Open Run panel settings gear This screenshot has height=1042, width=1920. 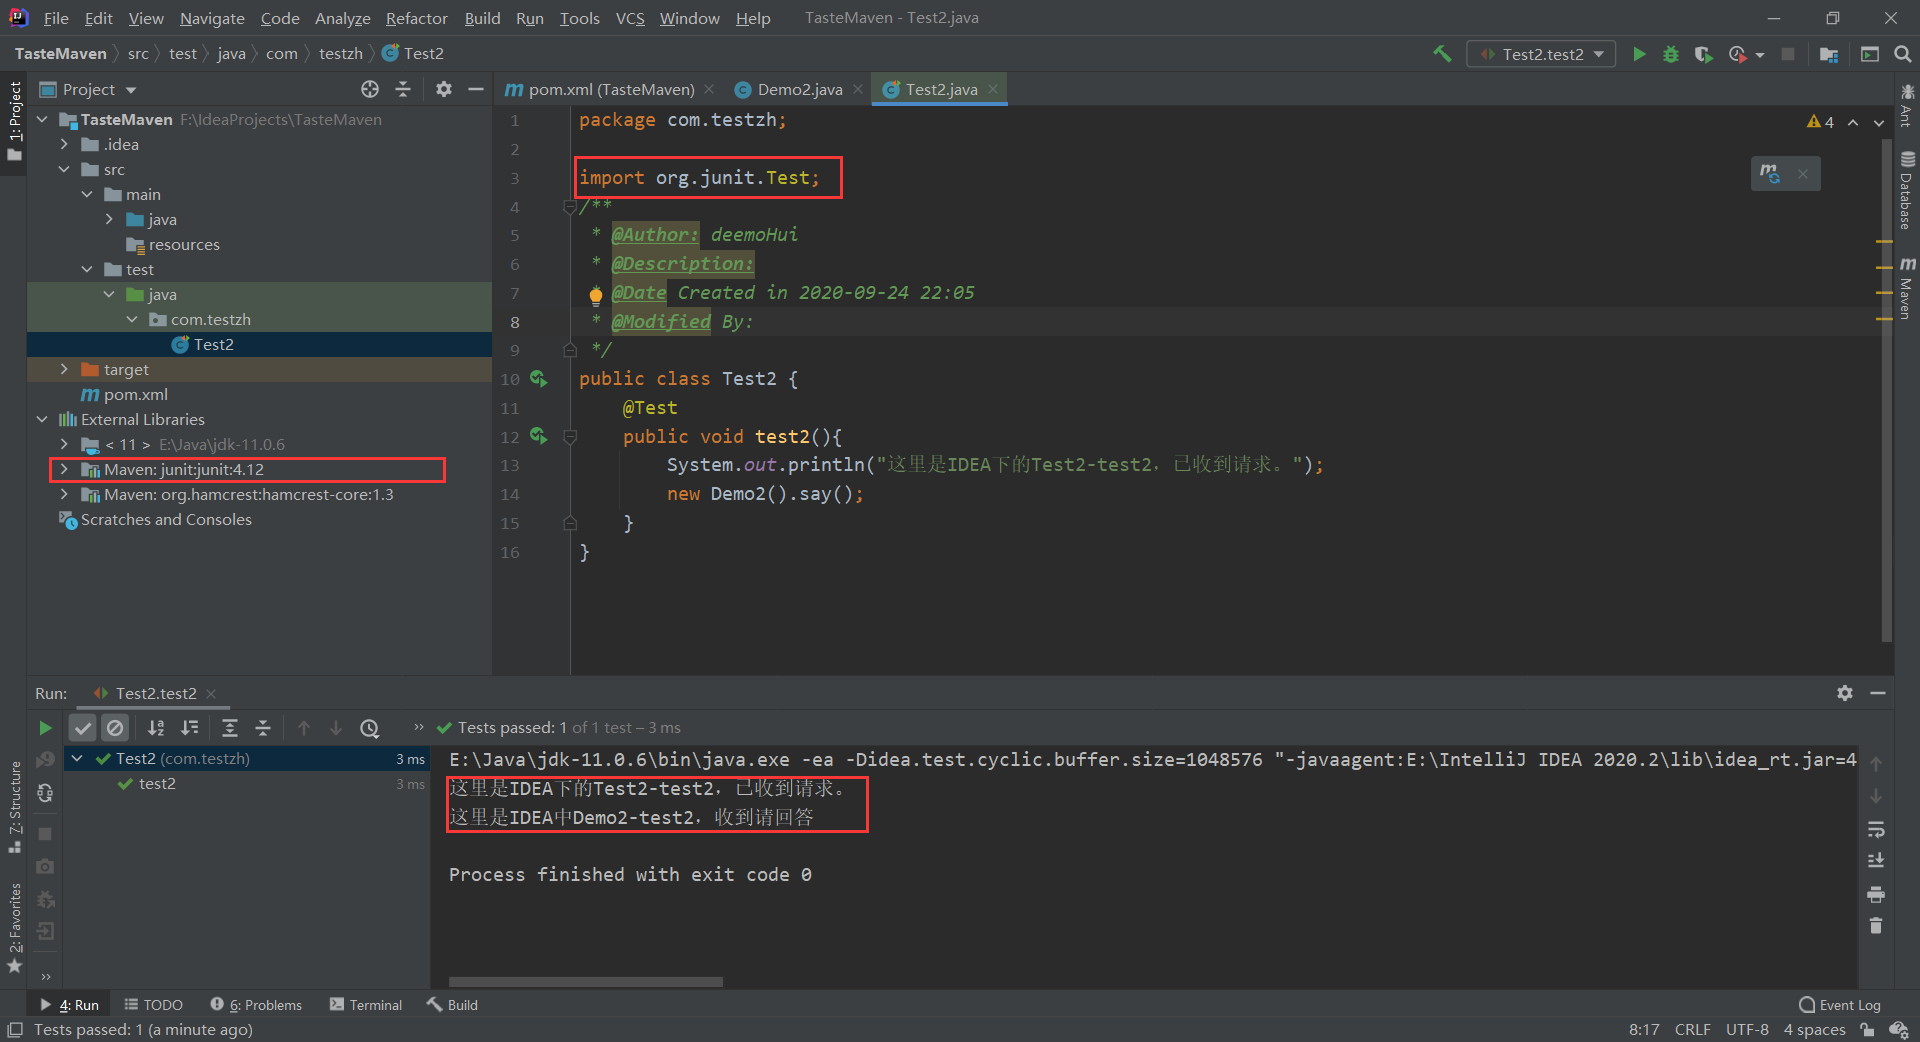[1845, 693]
